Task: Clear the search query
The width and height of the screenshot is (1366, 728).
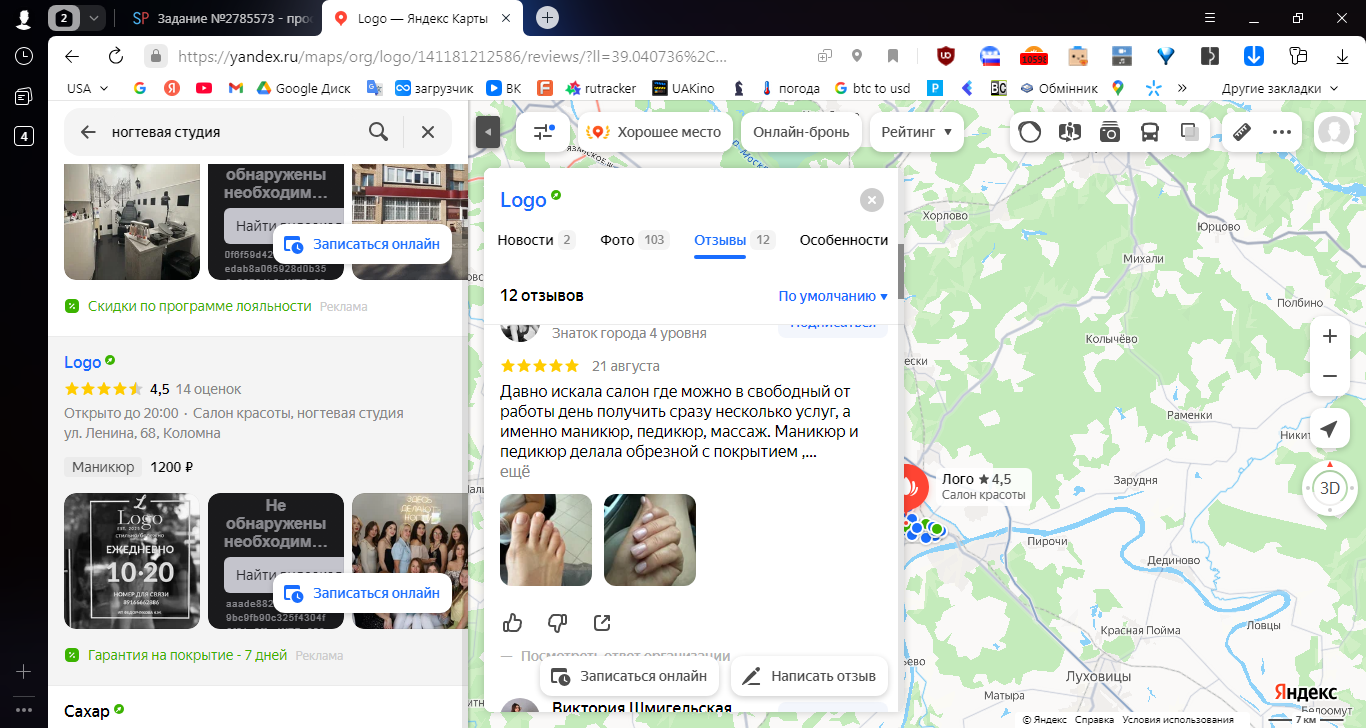Action: (x=428, y=132)
